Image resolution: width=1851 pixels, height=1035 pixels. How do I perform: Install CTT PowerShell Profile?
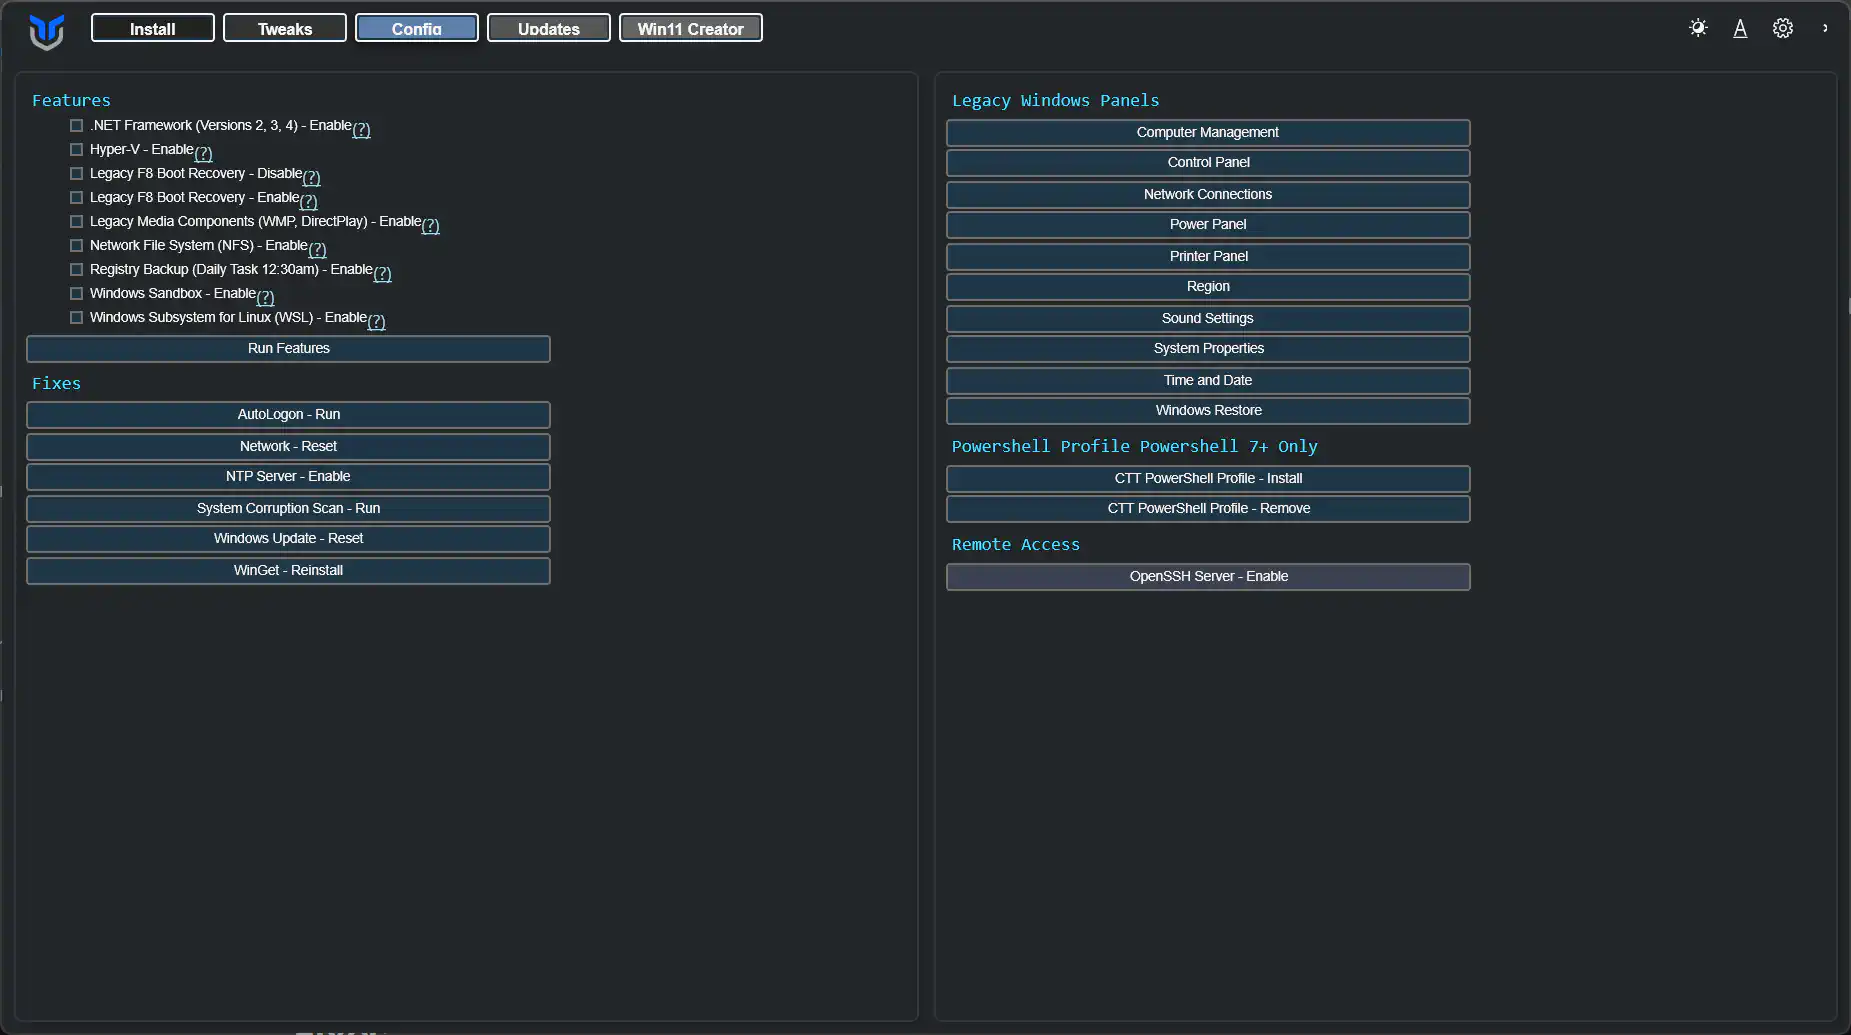(1208, 478)
